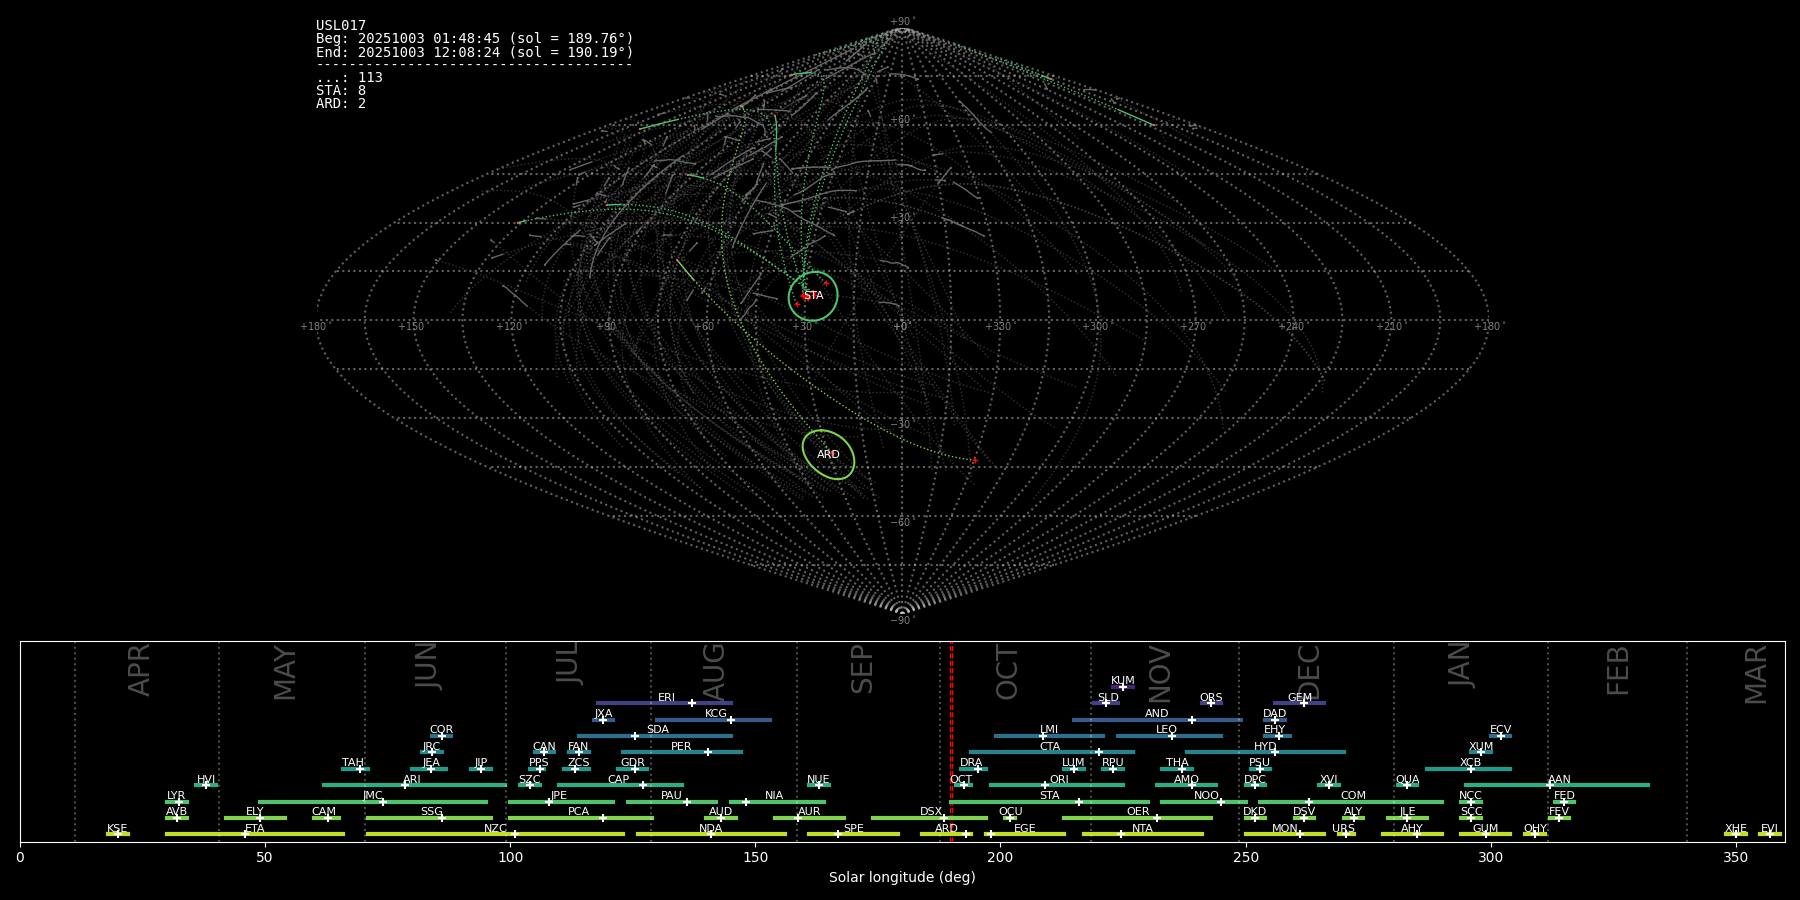Click the USL017 station title text
The image size is (1800, 900).
tap(341, 26)
